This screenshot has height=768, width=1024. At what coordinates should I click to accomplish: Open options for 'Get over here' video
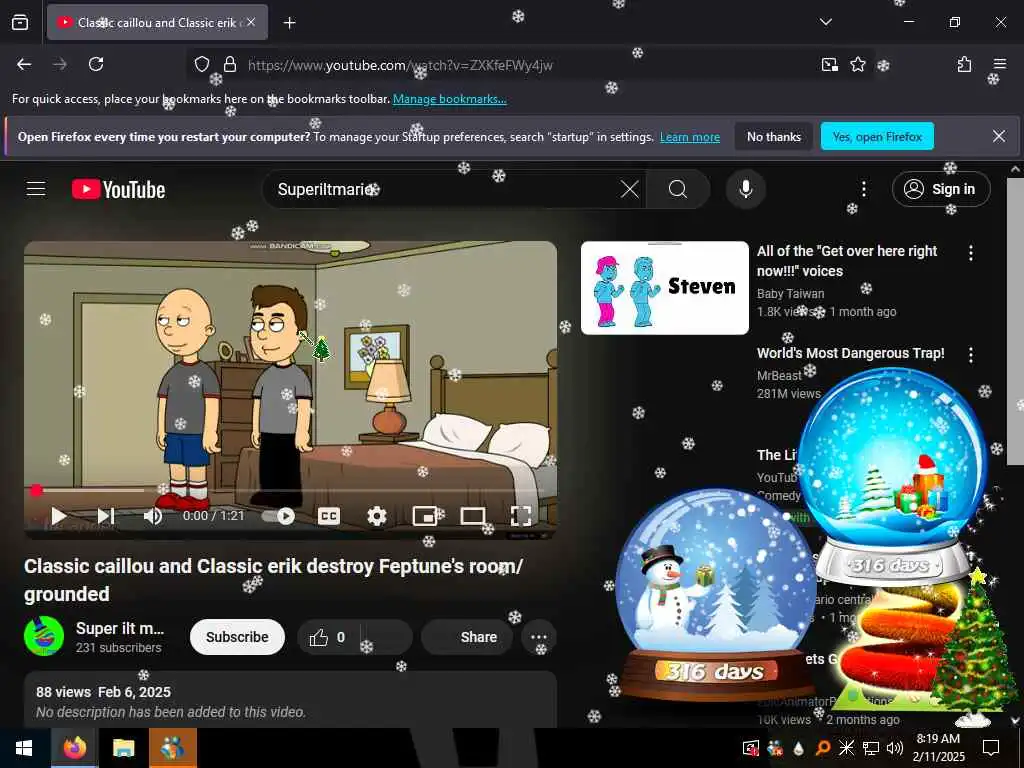[970, 253]
